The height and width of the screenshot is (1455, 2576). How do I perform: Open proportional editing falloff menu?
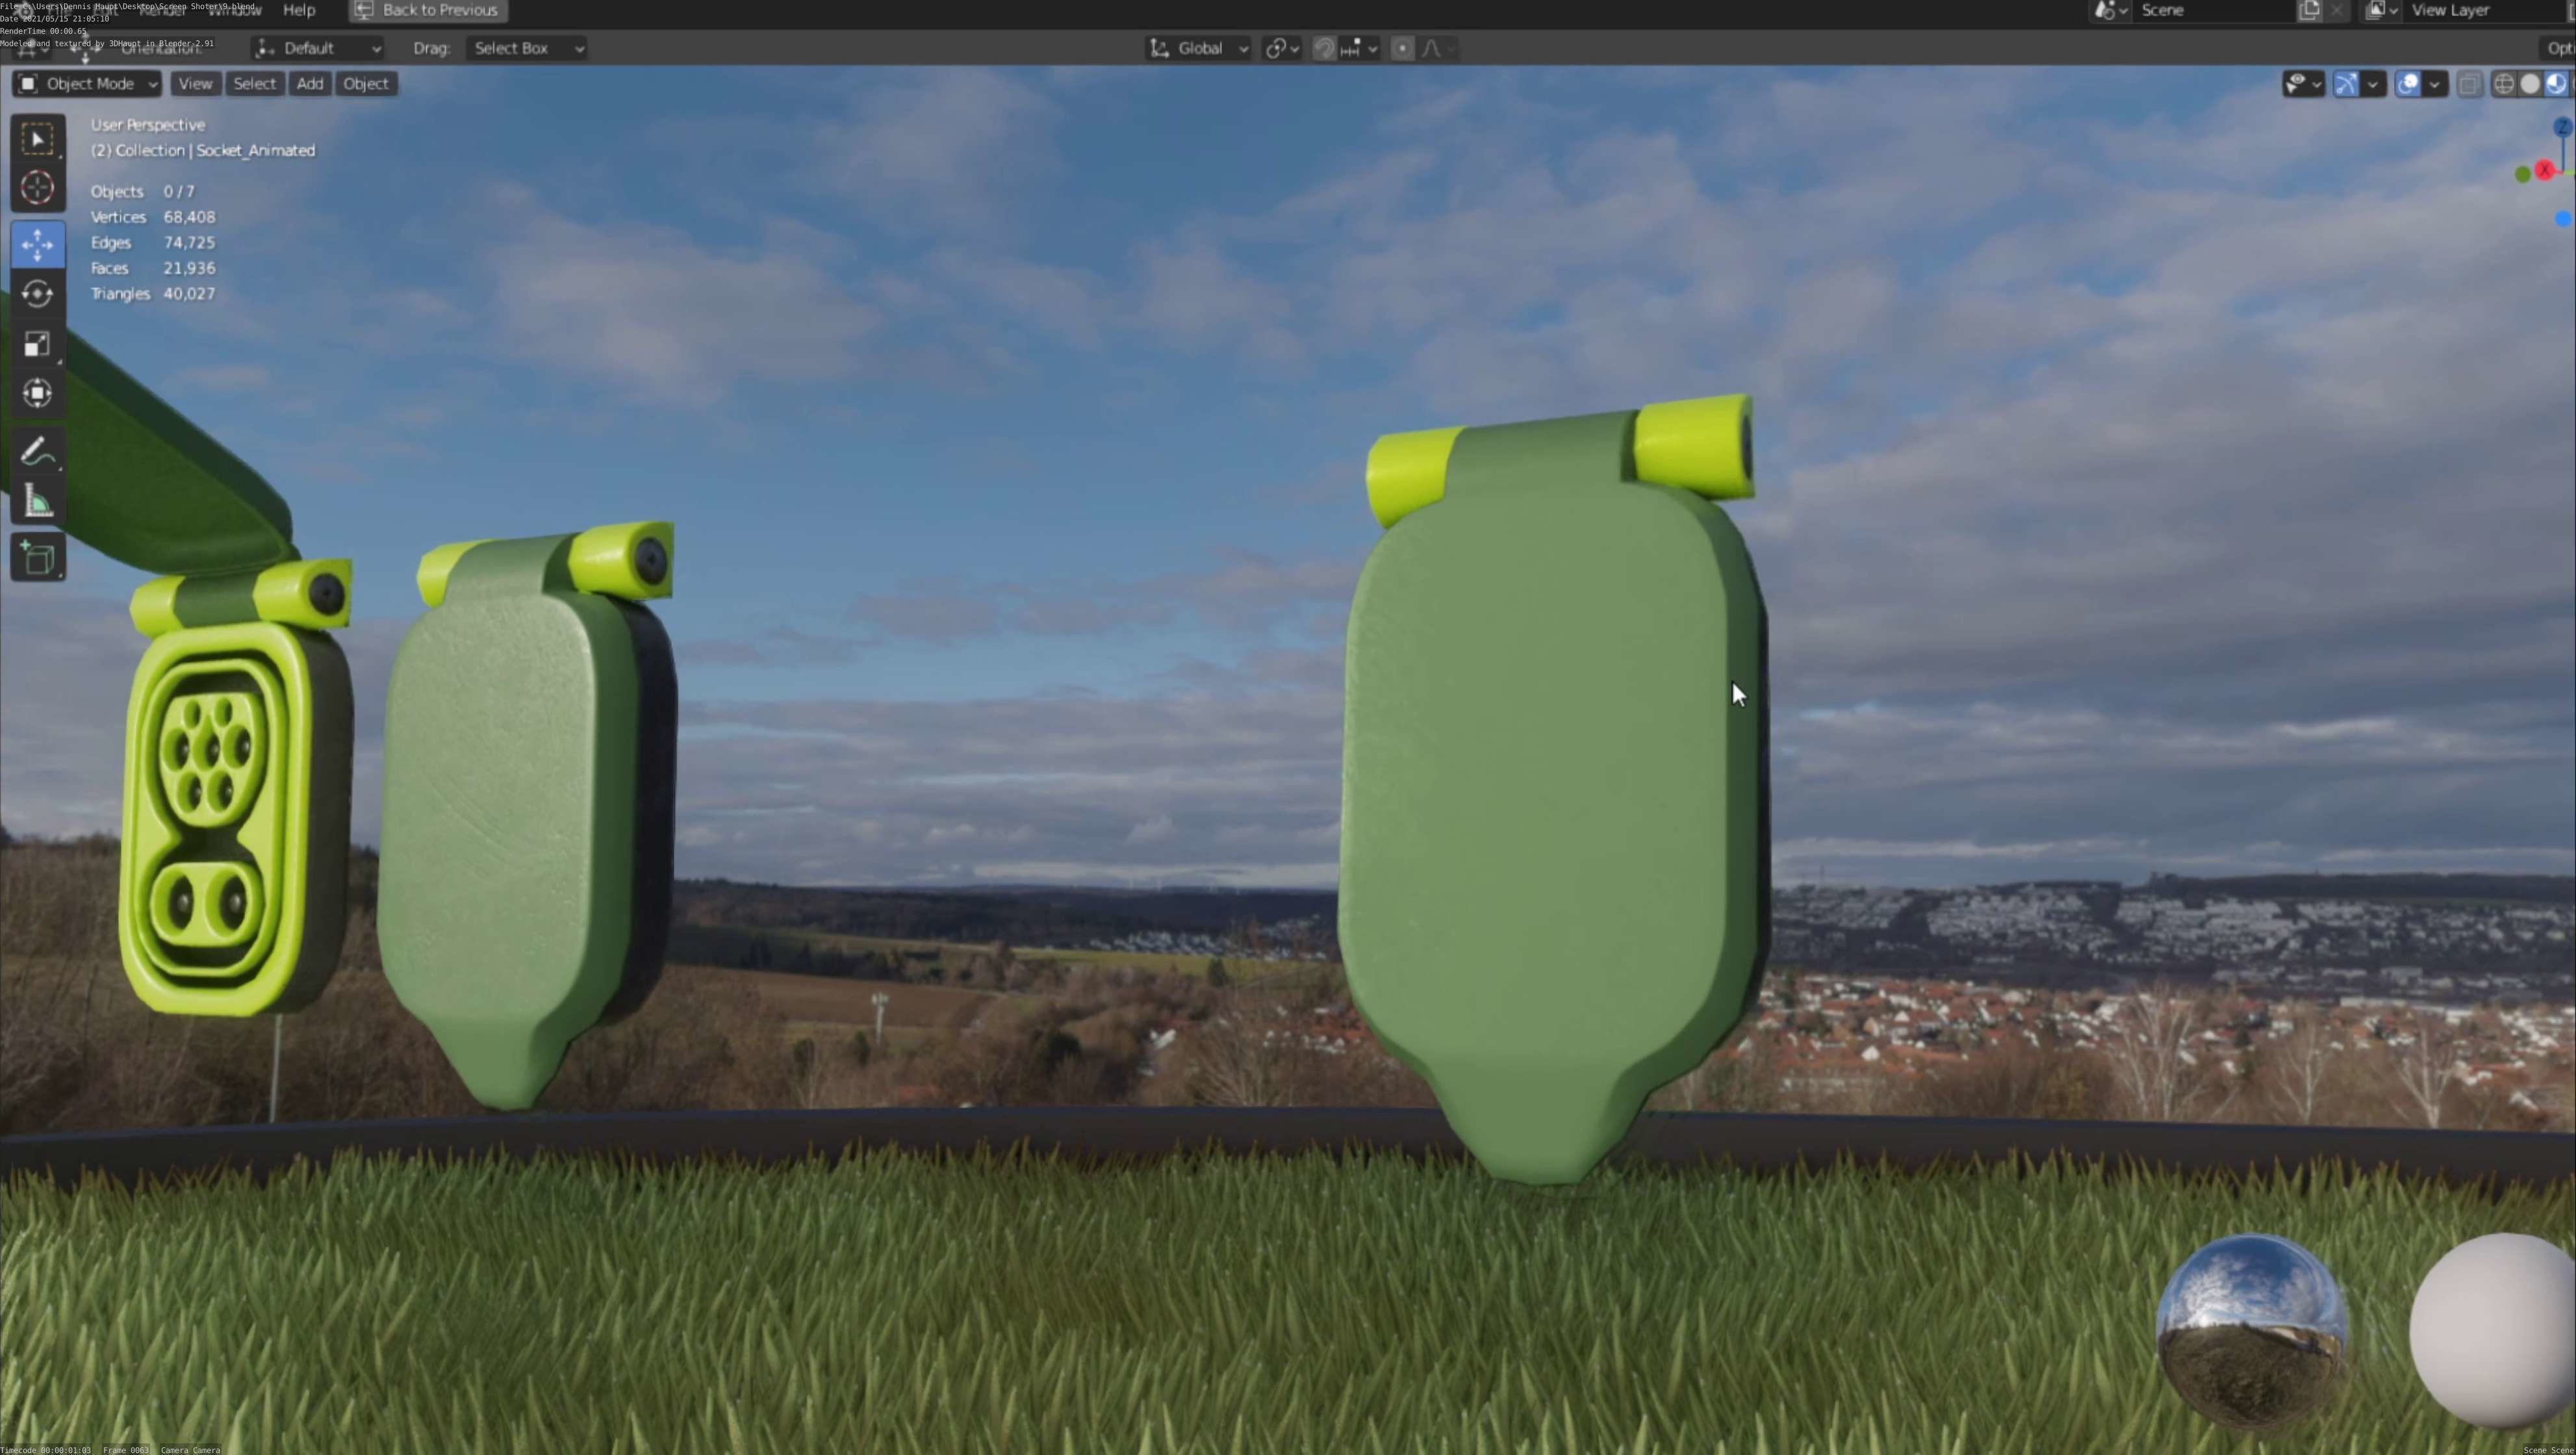click(1437, 48)
